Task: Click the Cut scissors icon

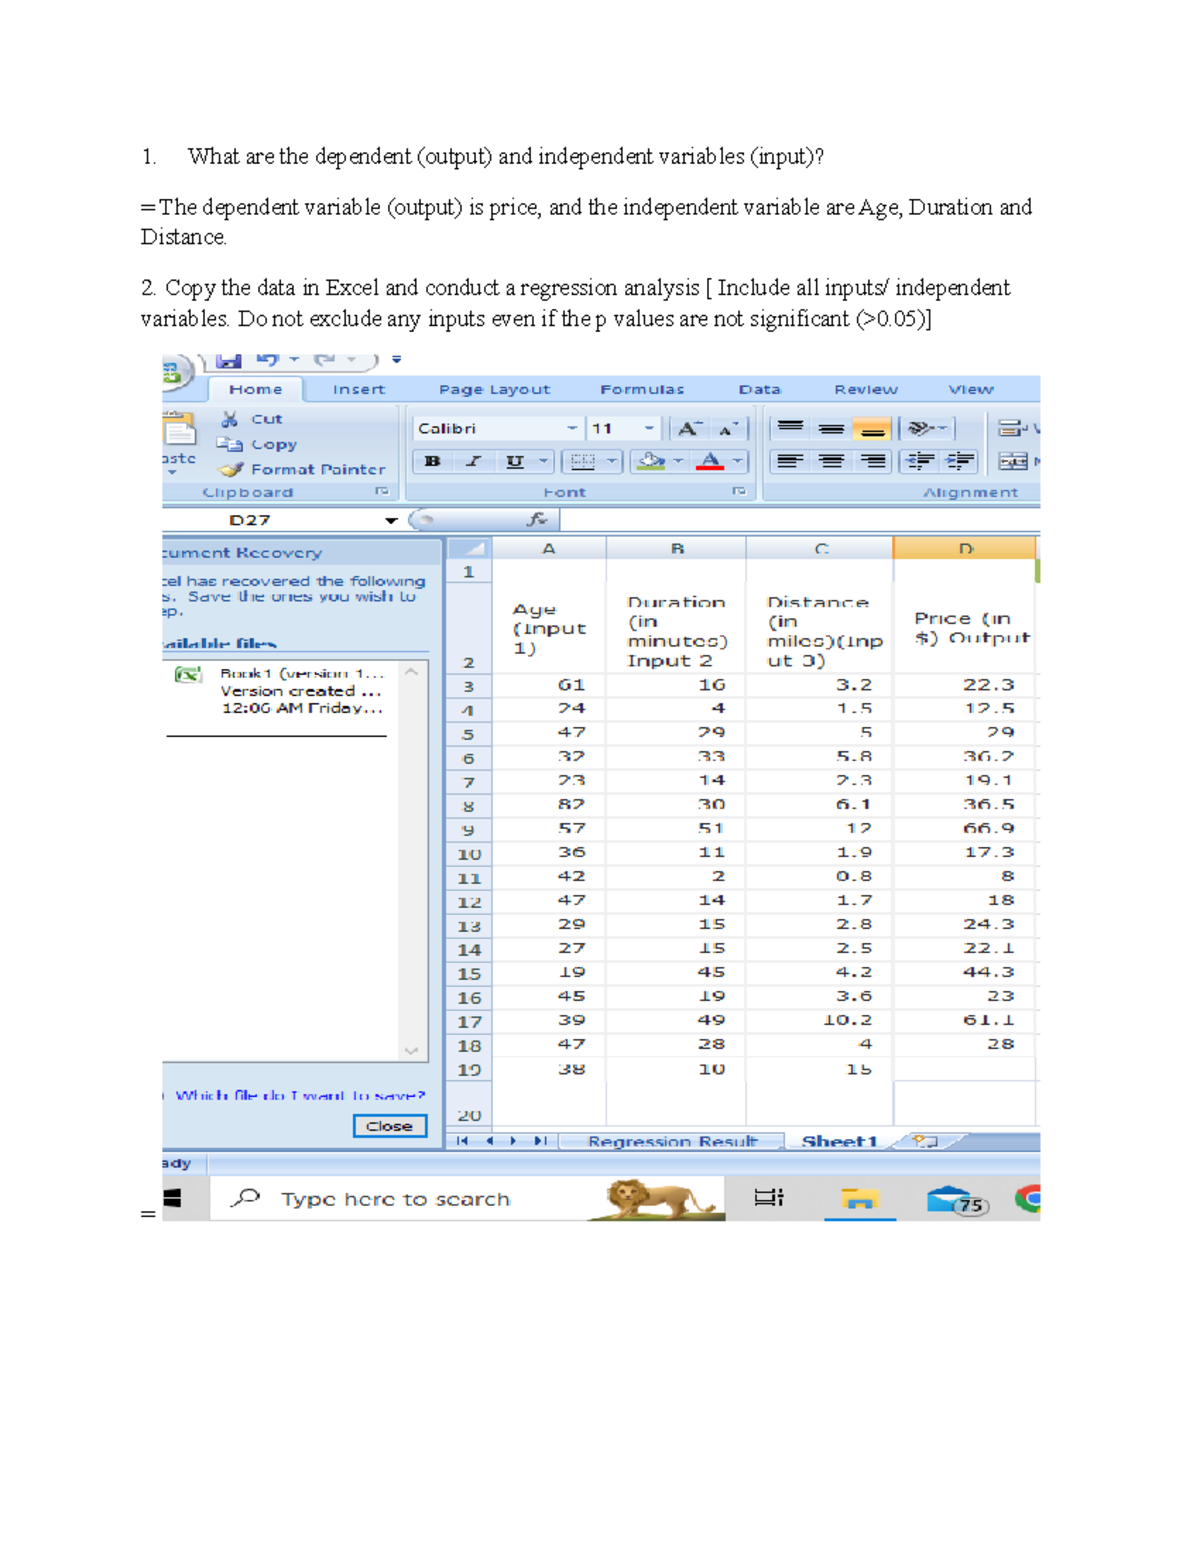Action: click(x=230, y=419)
